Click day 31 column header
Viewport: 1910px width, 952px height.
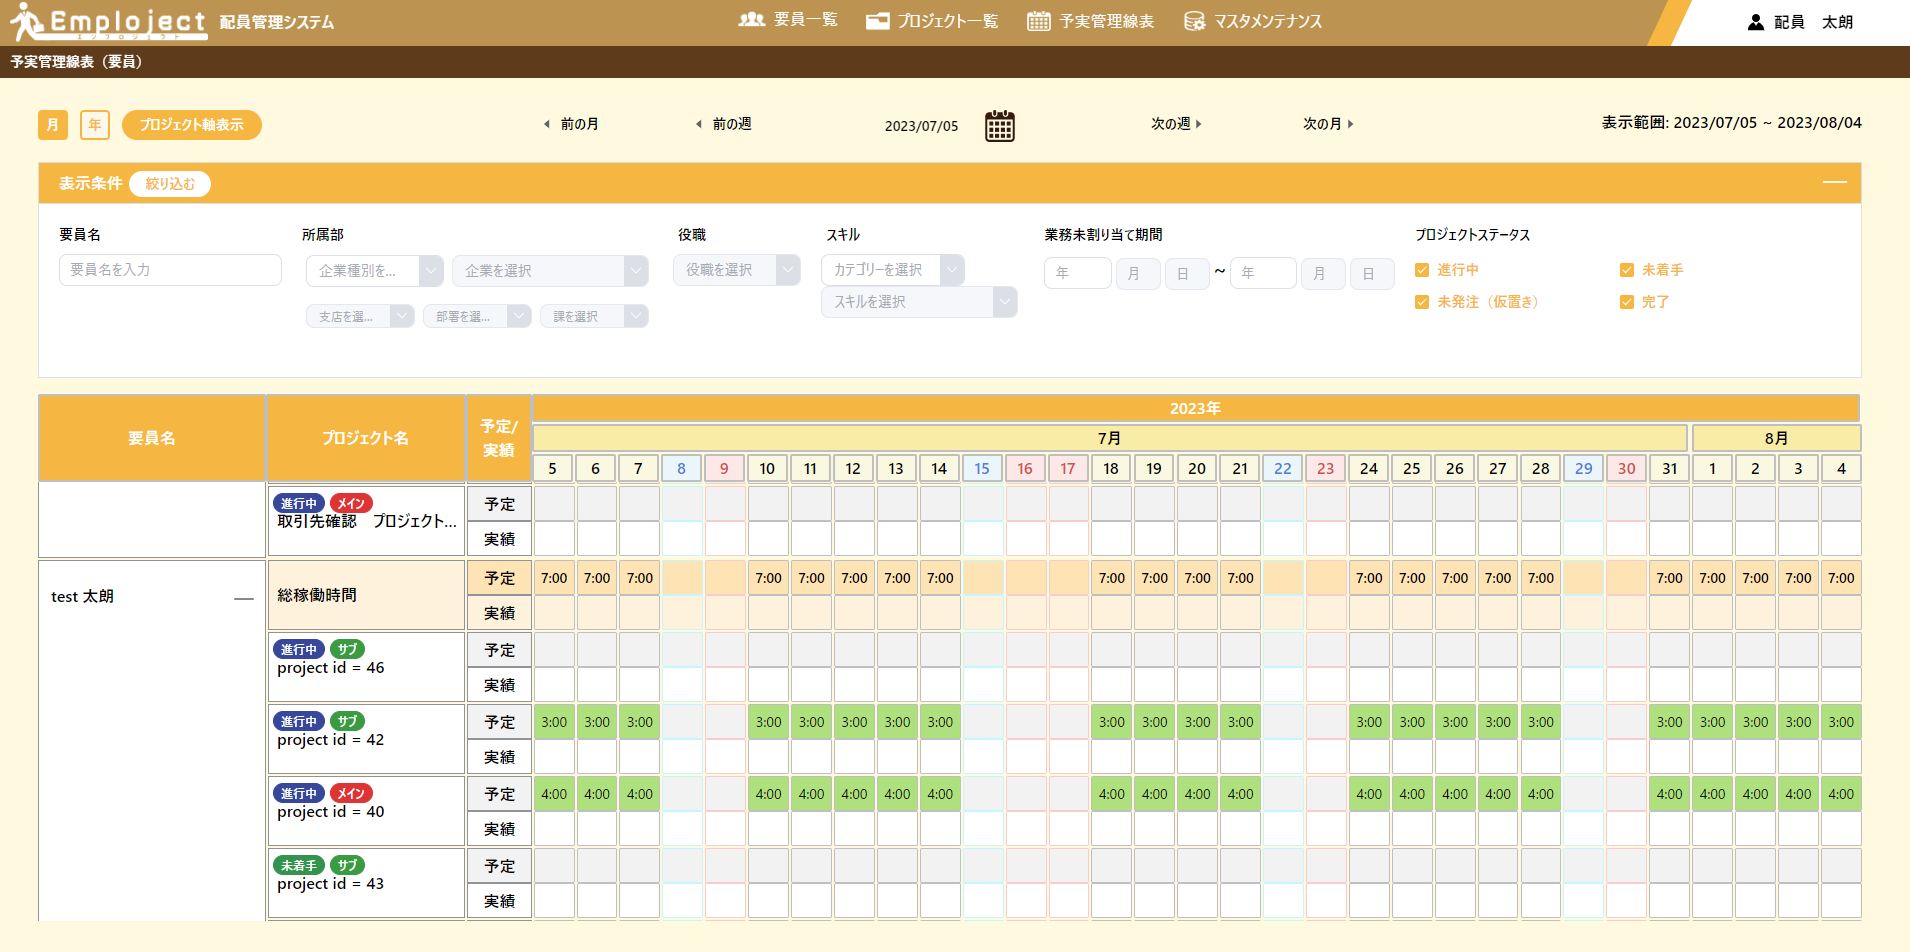pos(1670,468)
